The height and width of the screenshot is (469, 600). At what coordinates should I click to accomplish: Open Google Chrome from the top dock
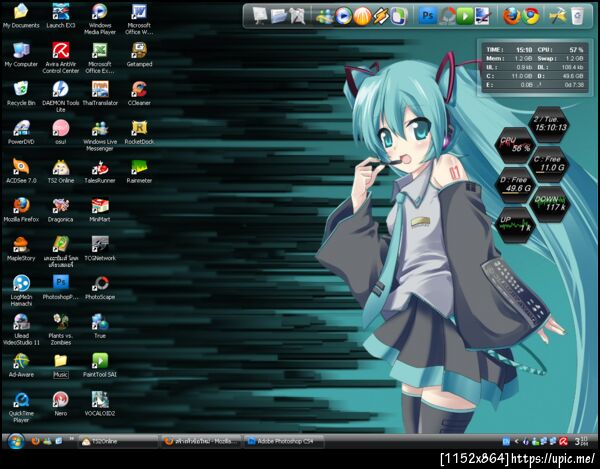(x=531, y=16)
